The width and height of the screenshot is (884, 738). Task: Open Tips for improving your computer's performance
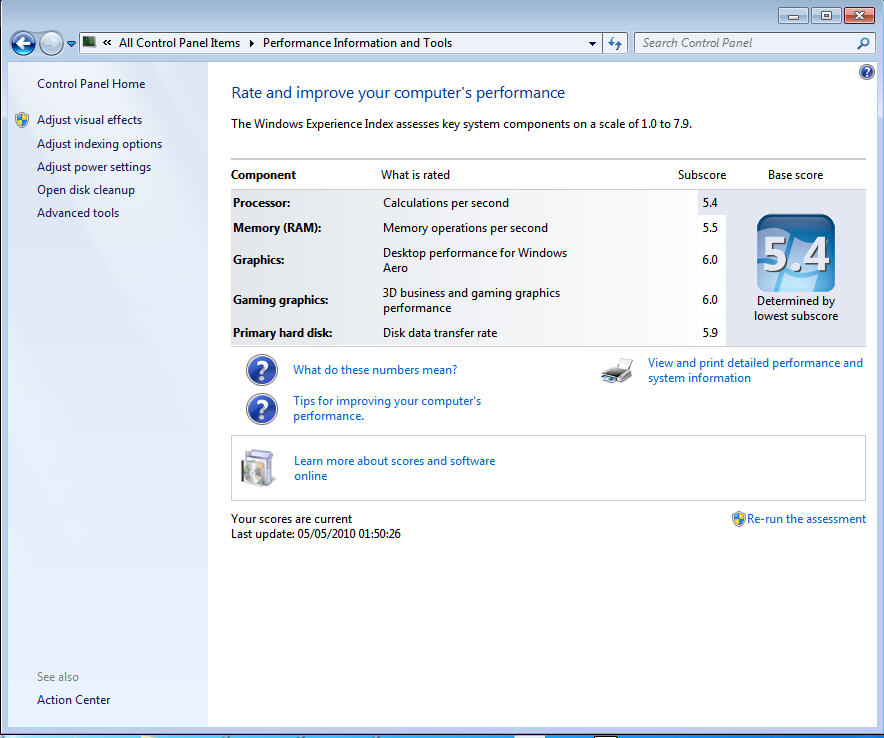(x=387, y=408)
